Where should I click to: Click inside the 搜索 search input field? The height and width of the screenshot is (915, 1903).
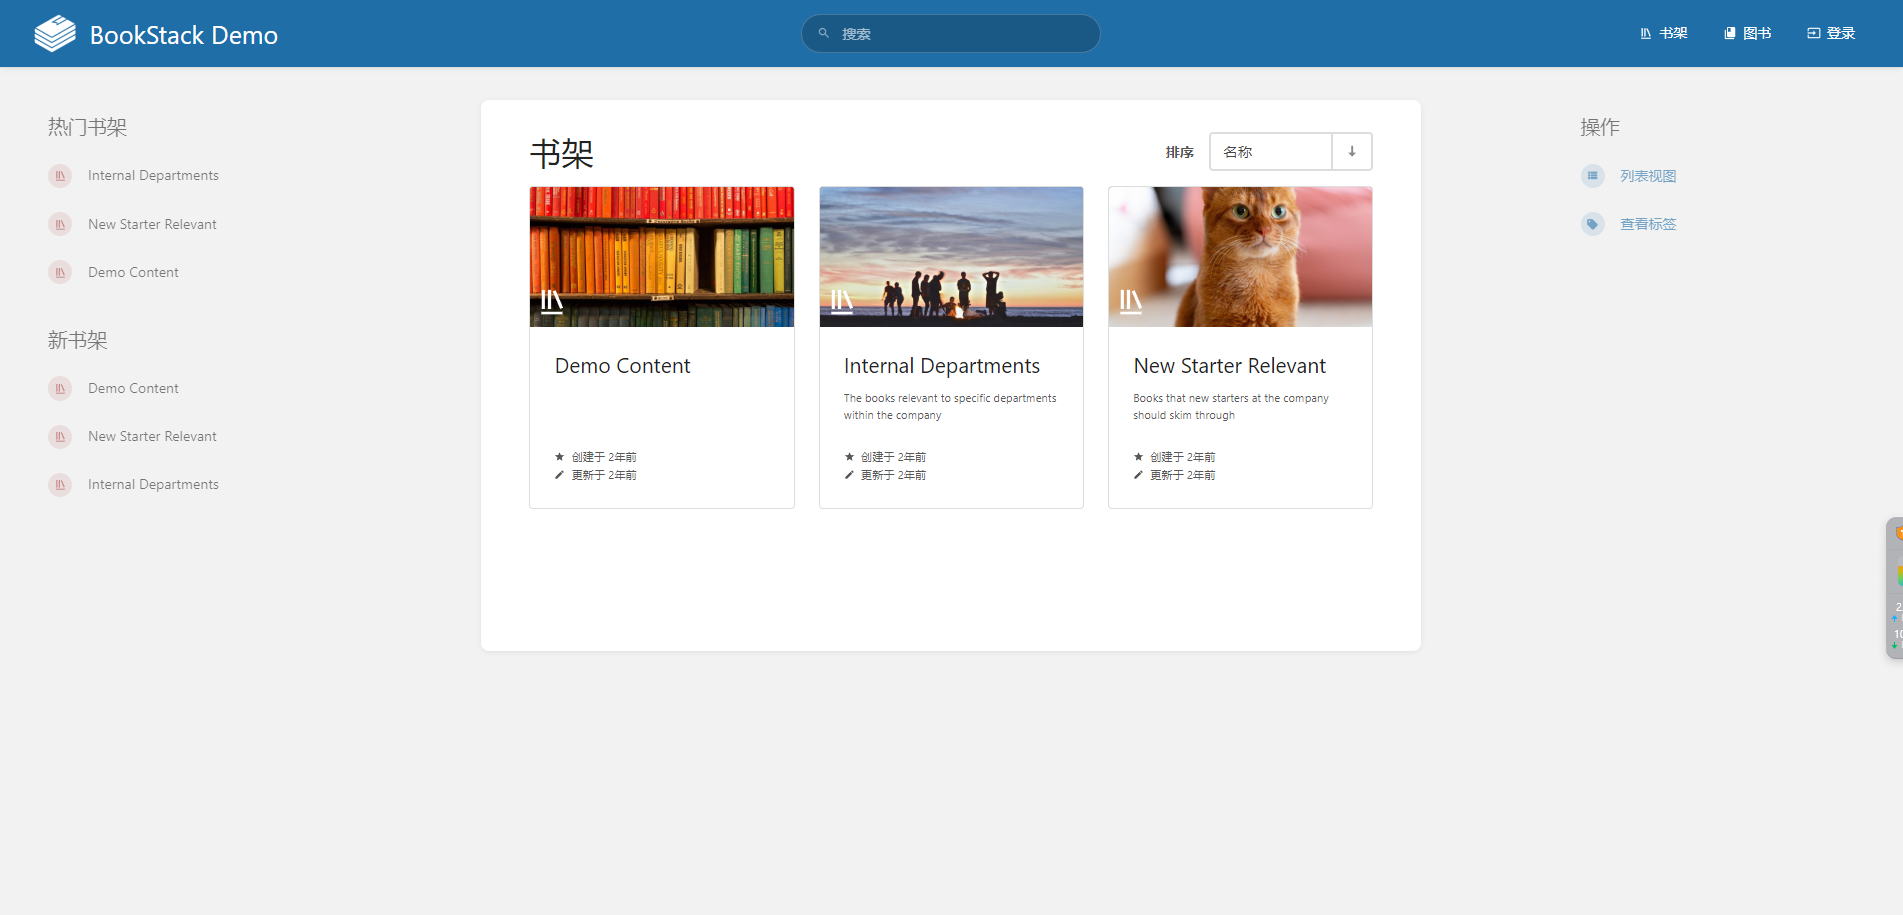(950, 33)
